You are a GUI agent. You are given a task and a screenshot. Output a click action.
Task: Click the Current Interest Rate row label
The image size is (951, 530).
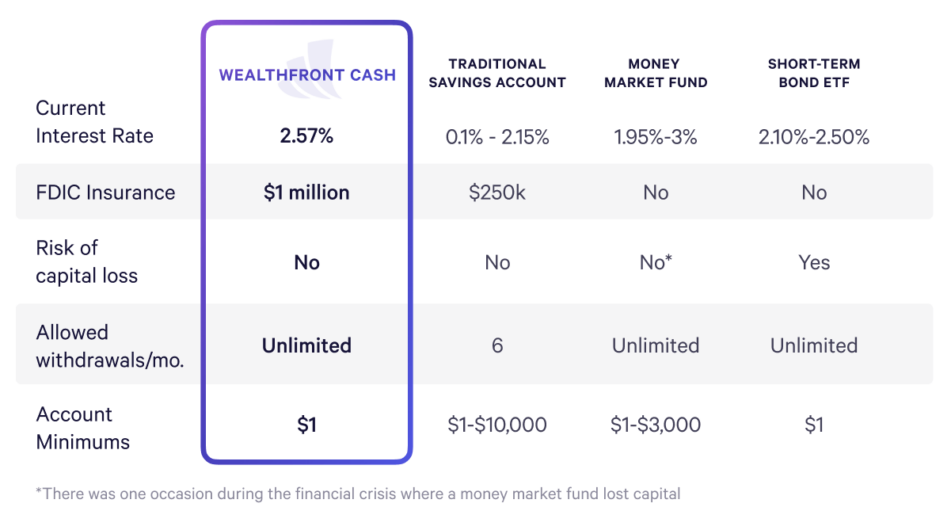click(x=94, y=122)
